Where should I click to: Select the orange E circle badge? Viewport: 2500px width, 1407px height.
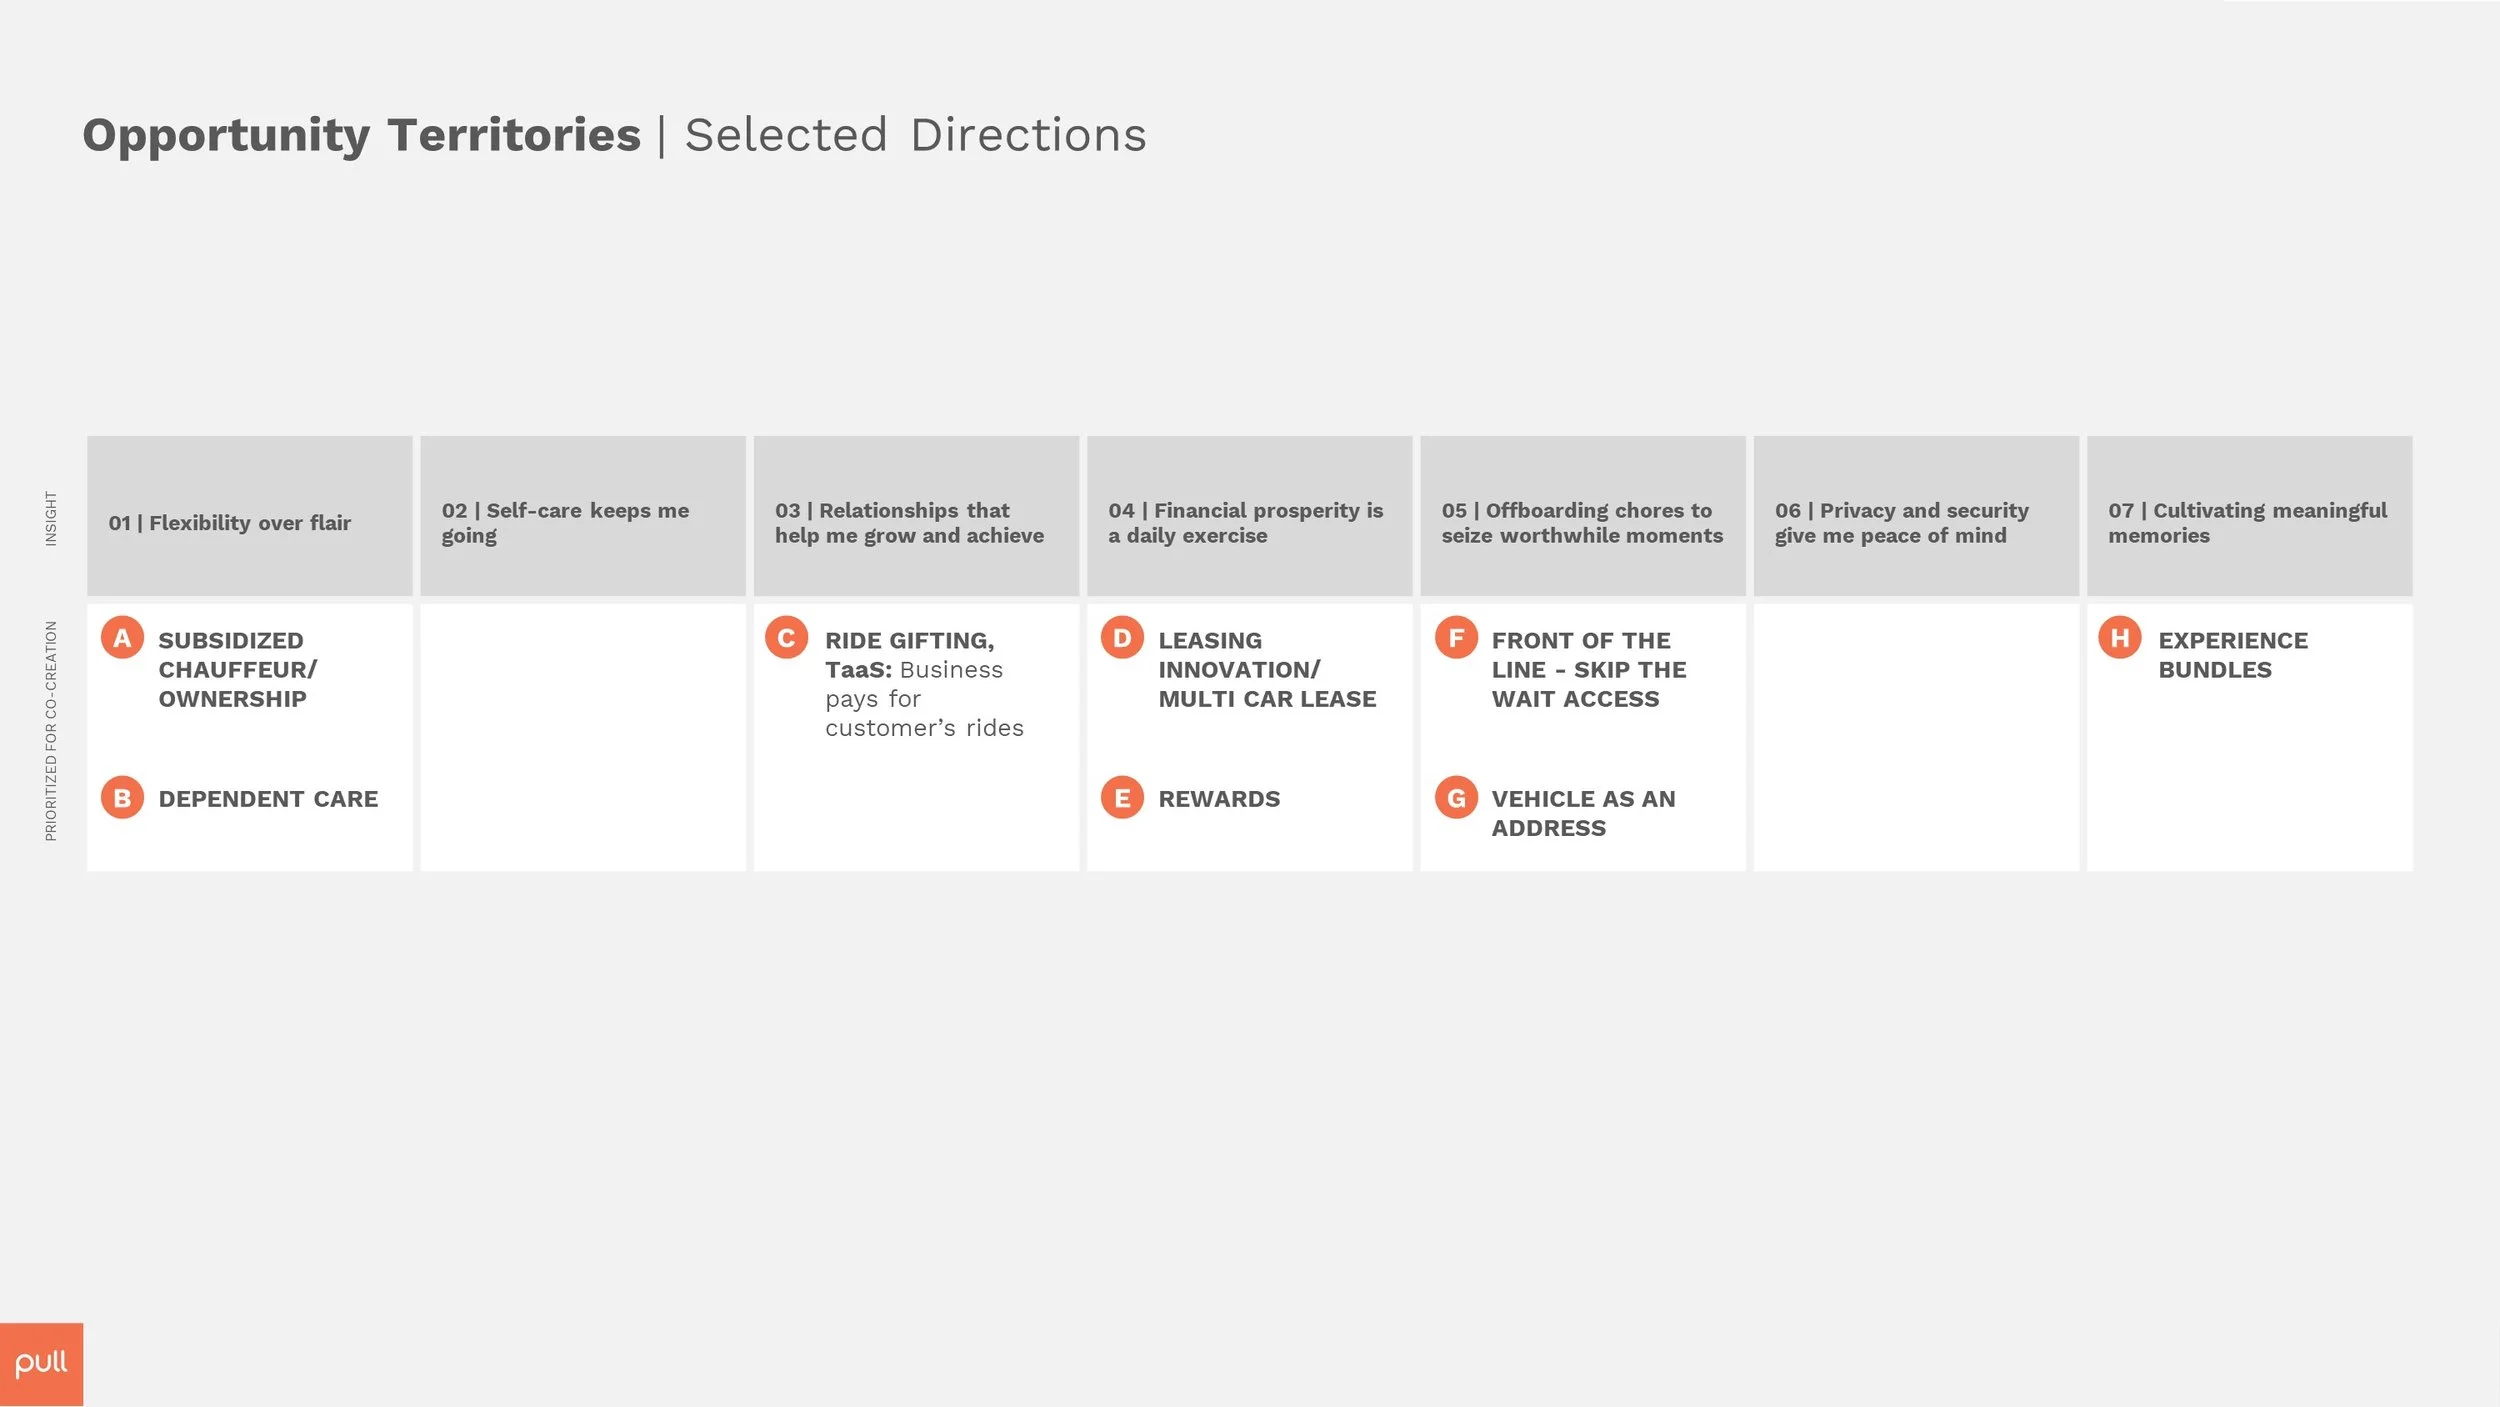point(1122,798)
